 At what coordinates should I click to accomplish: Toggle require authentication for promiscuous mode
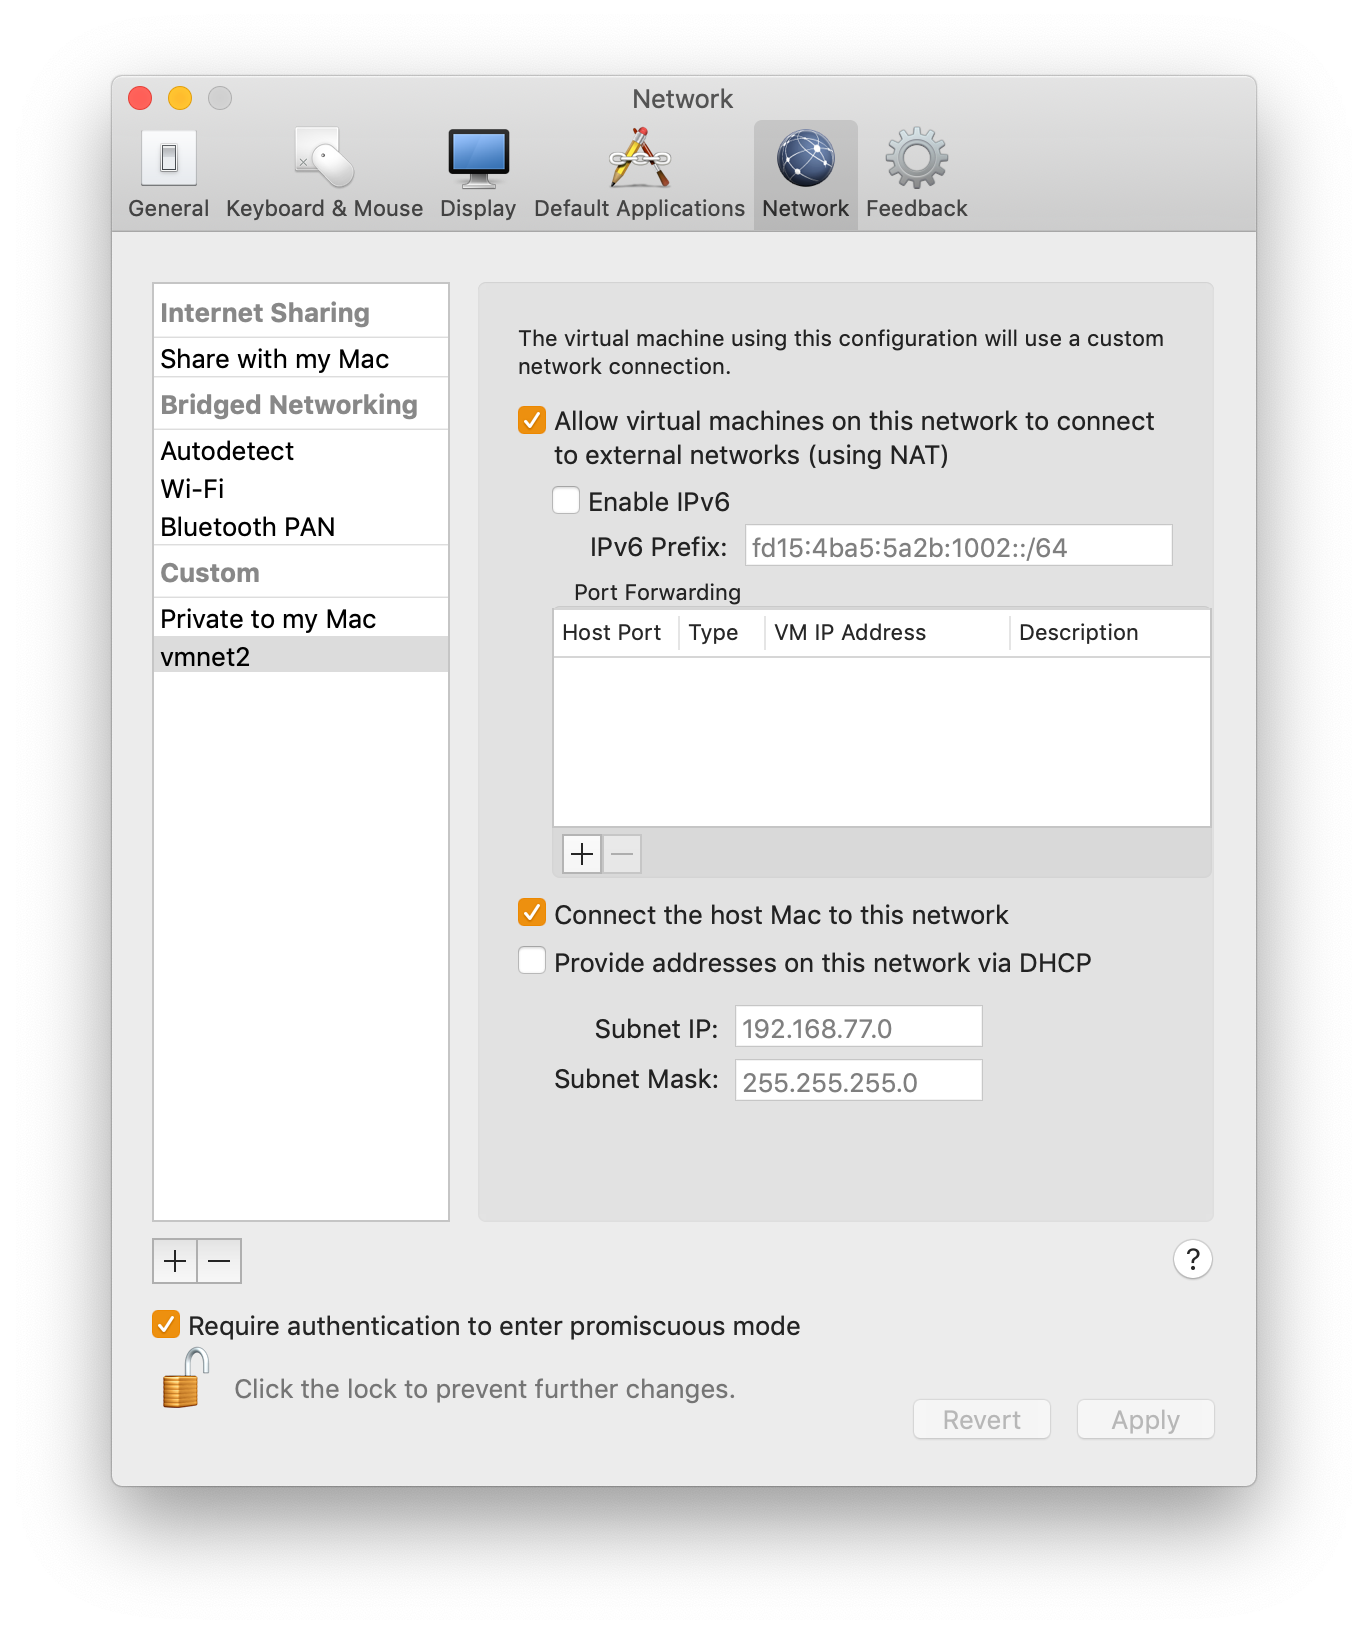[166, 1324]
